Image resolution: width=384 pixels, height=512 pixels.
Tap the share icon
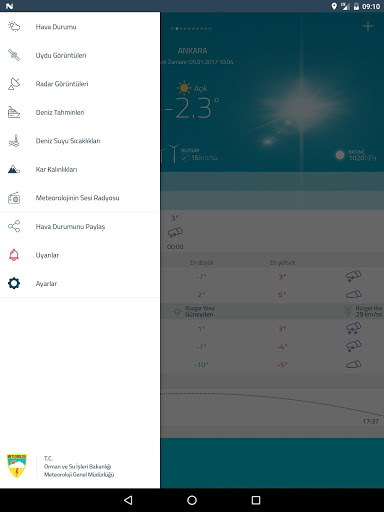coord(14,226)
